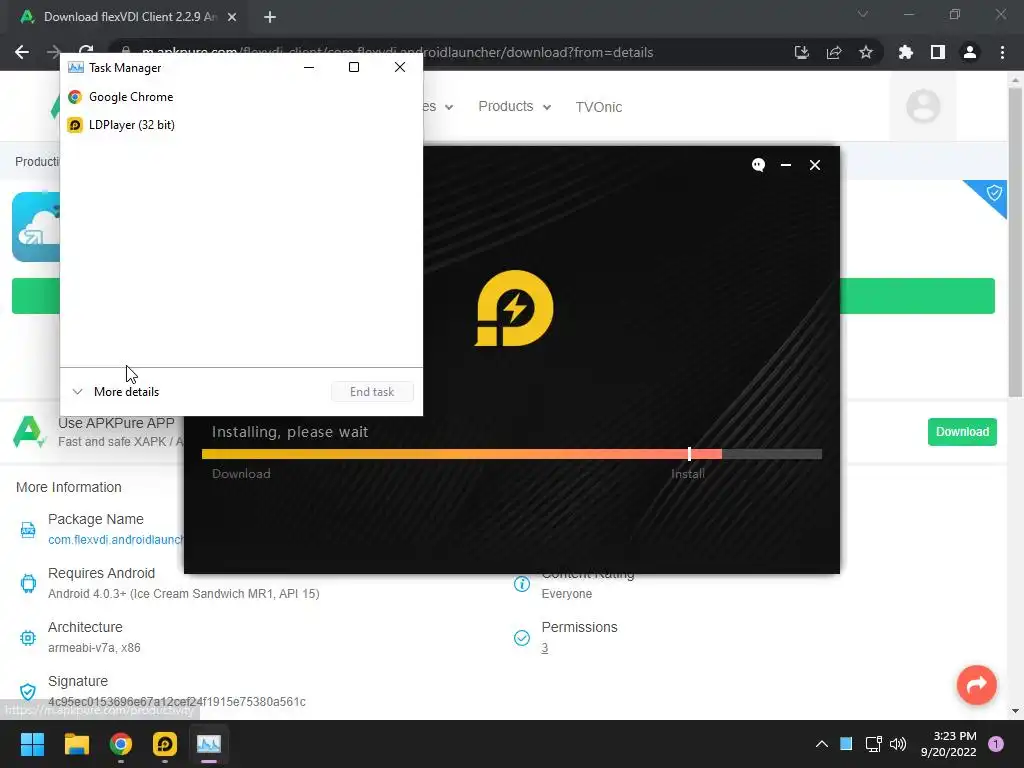Screen dimensions: 1024x768
Task: Click the page vertical scrollbar
Action: coord(1015,242)
